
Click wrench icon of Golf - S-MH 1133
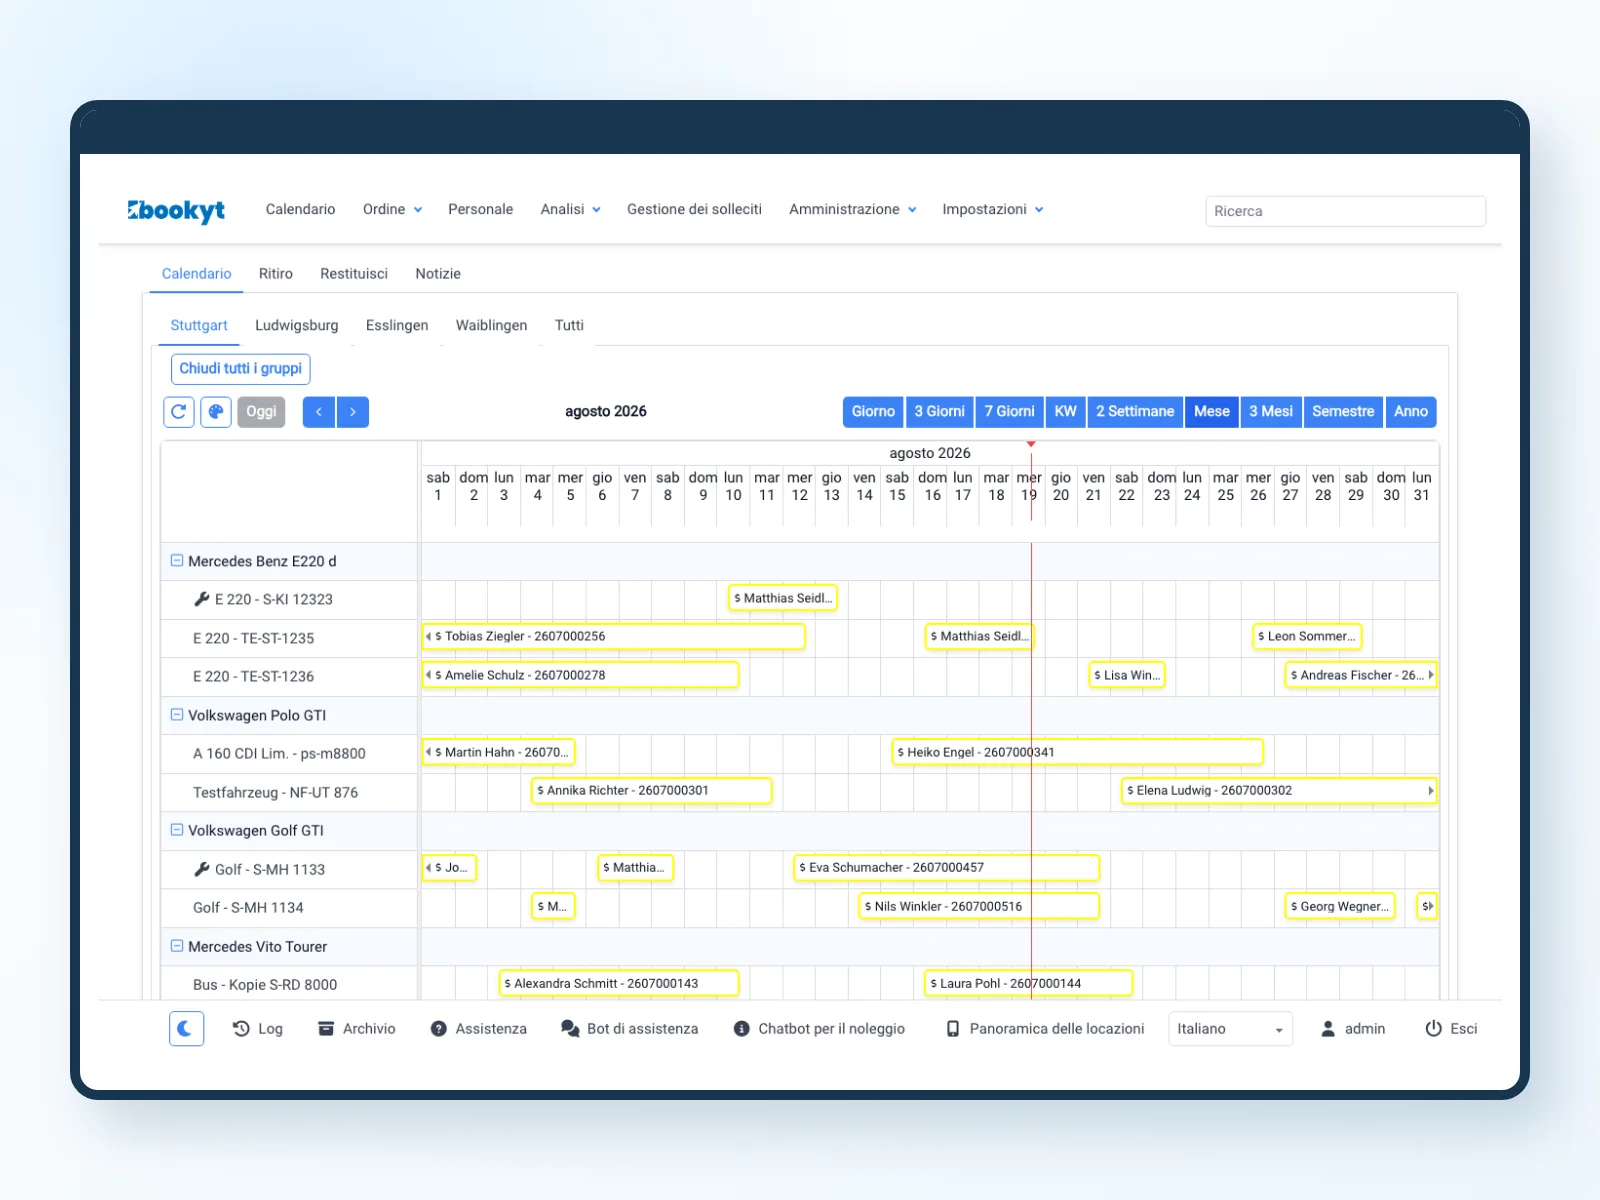click(201, 869)
